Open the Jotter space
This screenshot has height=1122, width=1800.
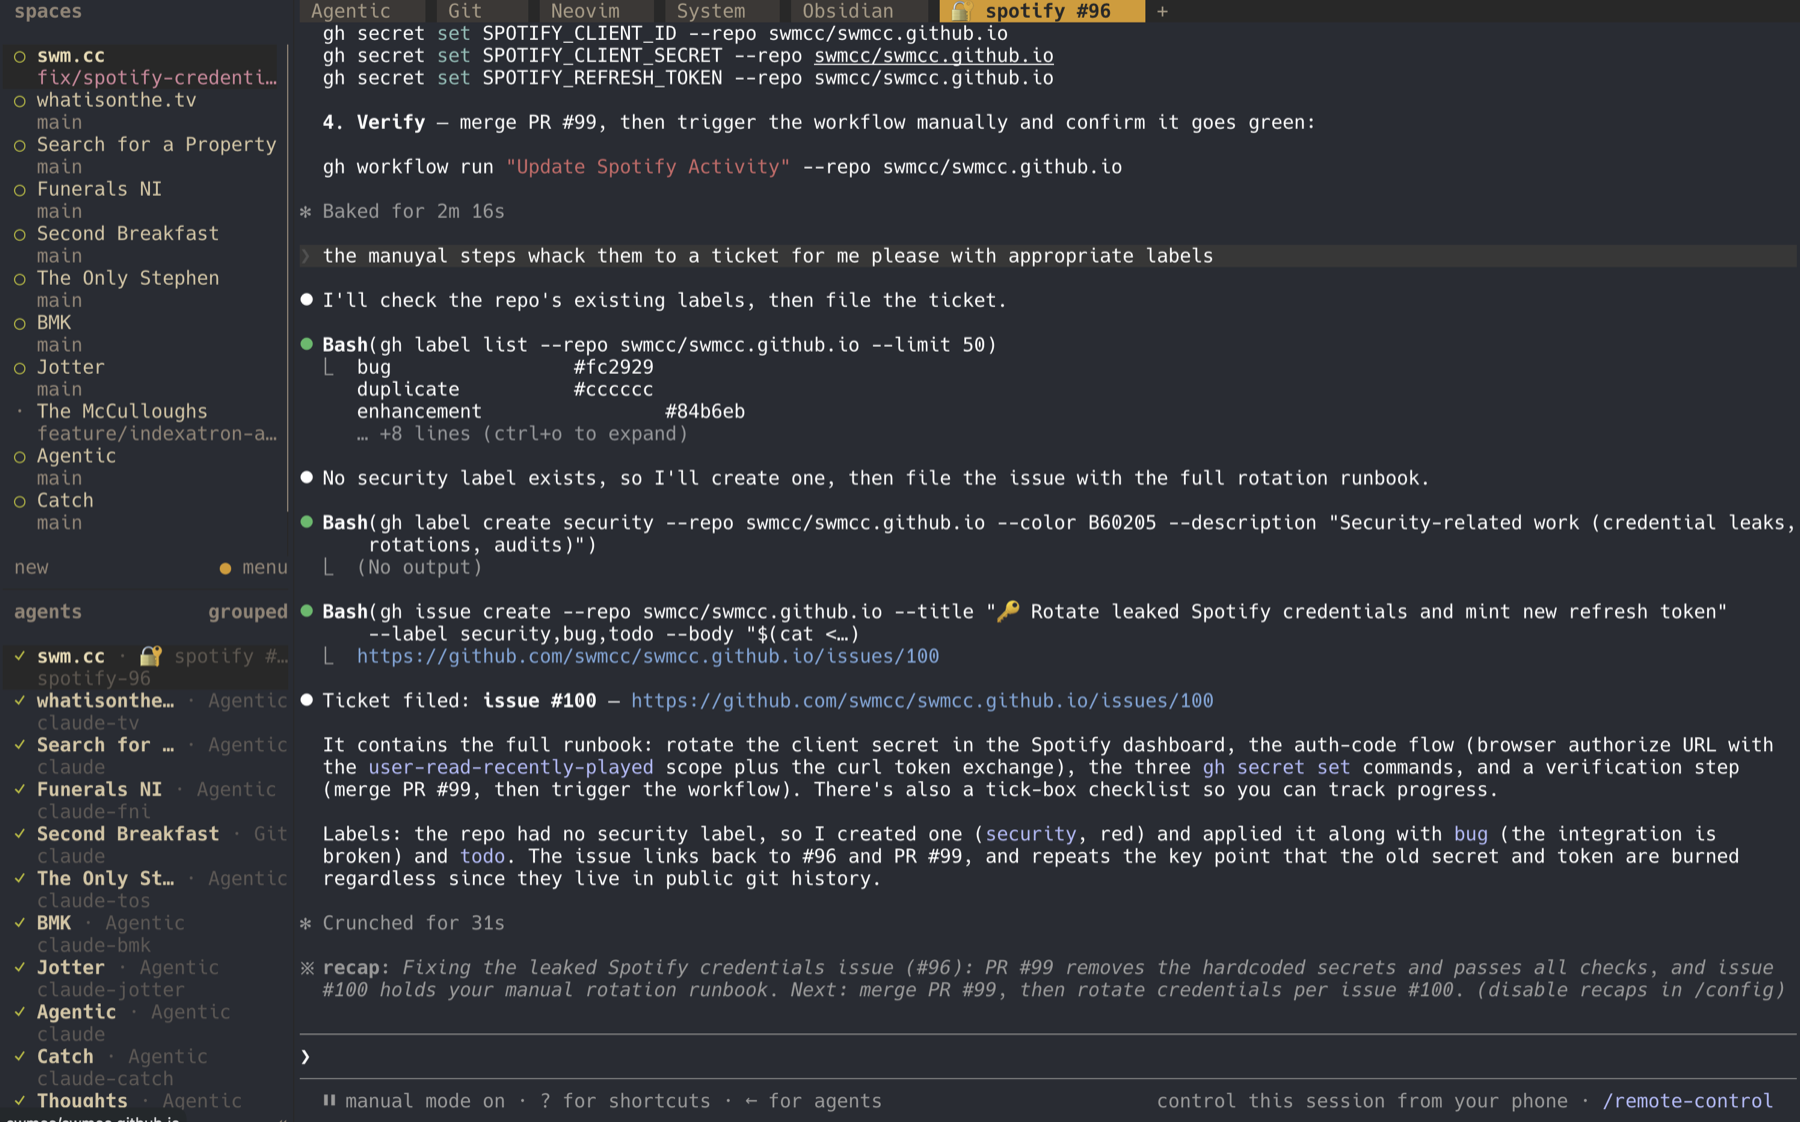click(145, 377)
